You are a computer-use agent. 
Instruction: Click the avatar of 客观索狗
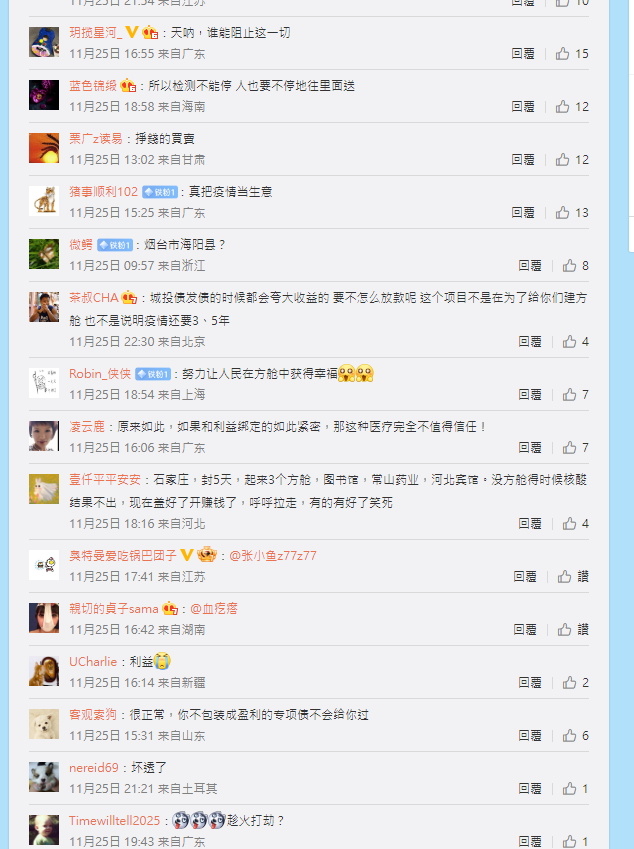click(x=44, y=724)
